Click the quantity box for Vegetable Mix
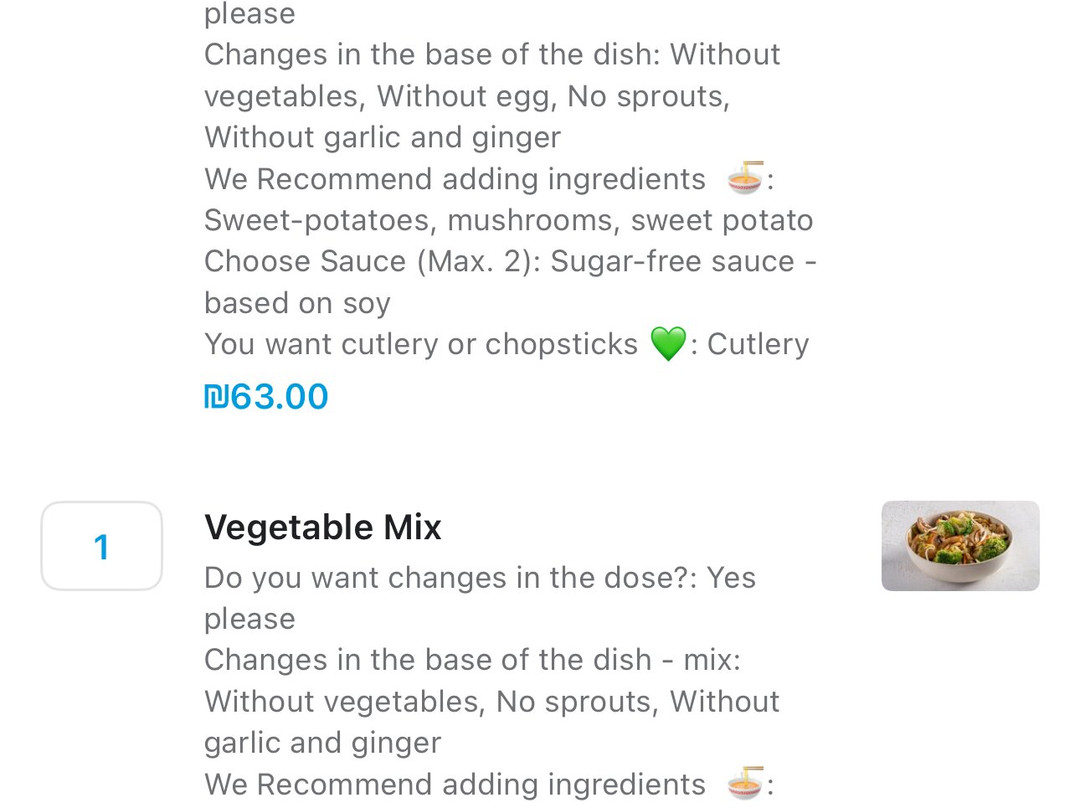Screen dimensions: 1080x808 tap(101, 546)
